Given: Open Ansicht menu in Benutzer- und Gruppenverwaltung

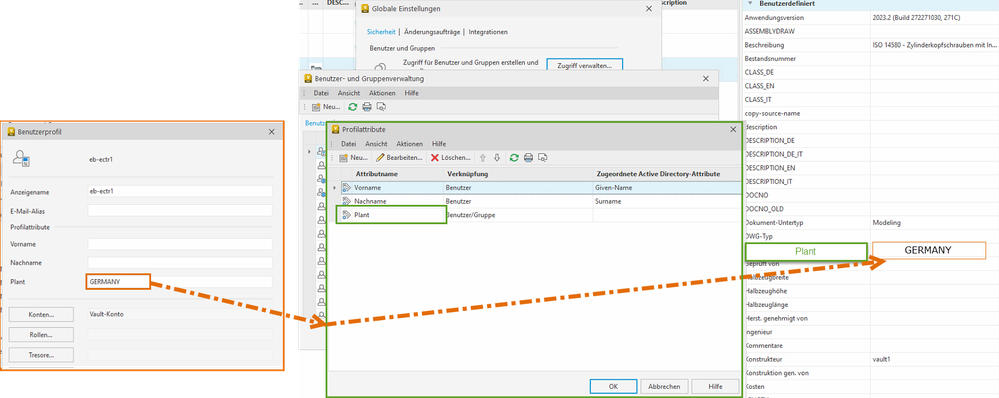Looking at the screenshot, I should (x=349, y=93).
